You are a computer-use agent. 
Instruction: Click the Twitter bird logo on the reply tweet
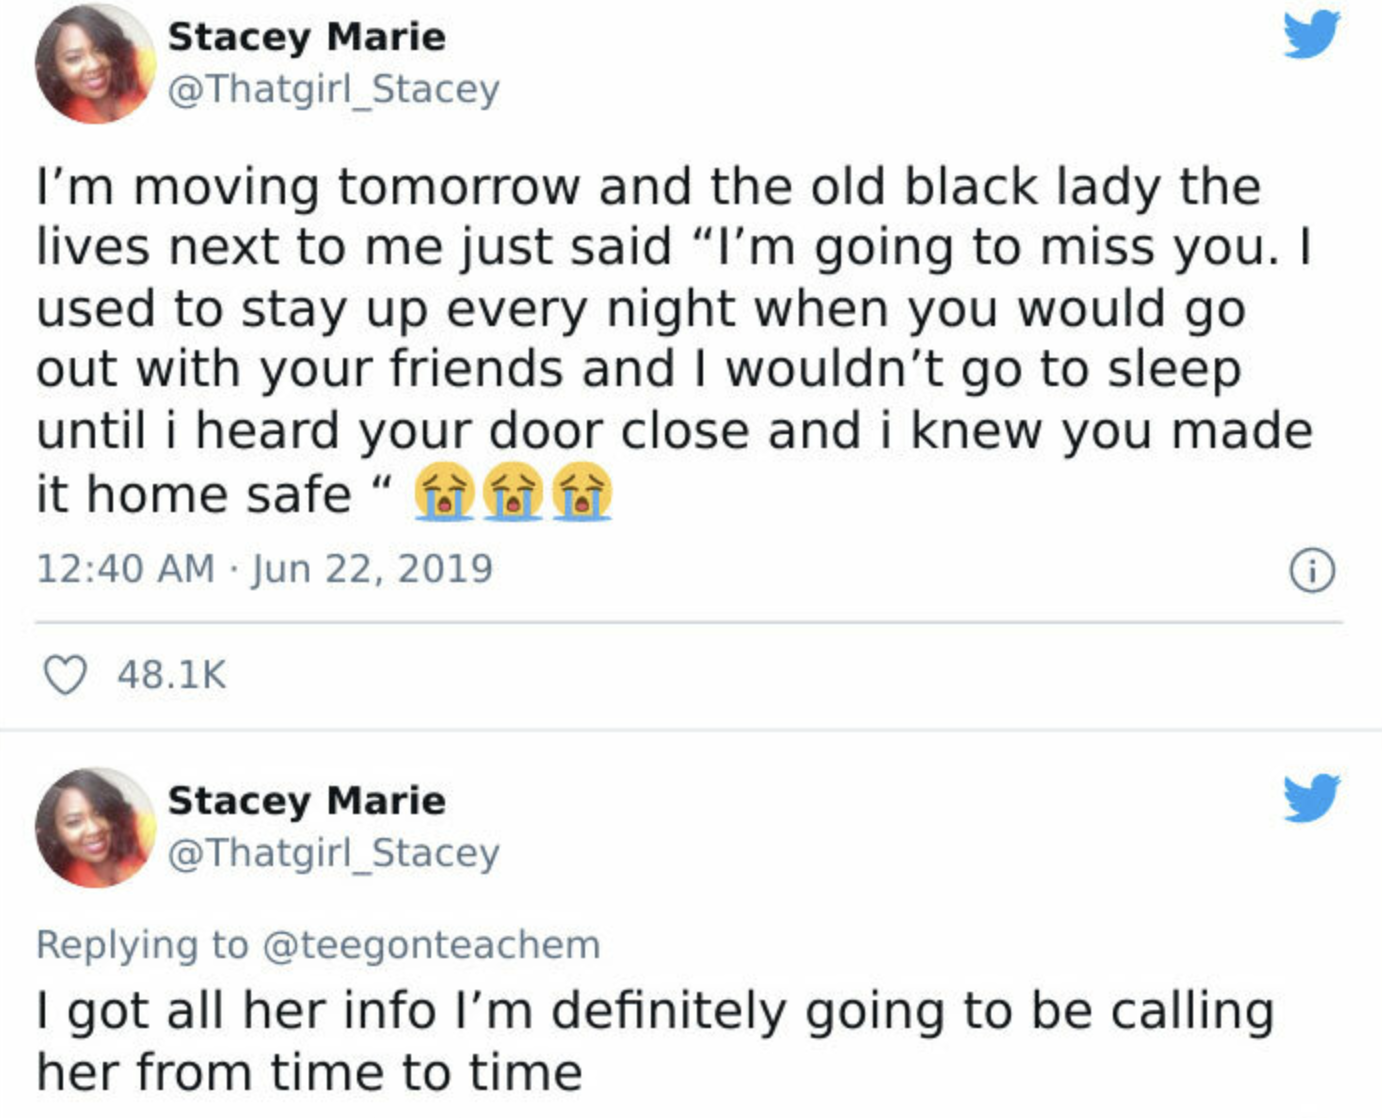[1311, 797]
